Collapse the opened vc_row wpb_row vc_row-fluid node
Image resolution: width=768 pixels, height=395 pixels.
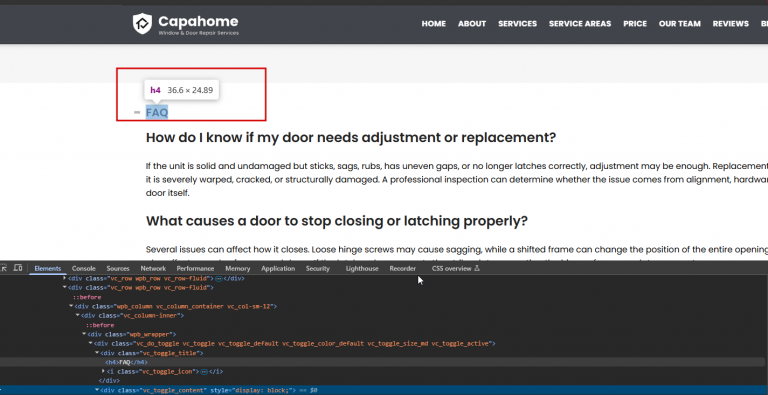tap(65, 288)
